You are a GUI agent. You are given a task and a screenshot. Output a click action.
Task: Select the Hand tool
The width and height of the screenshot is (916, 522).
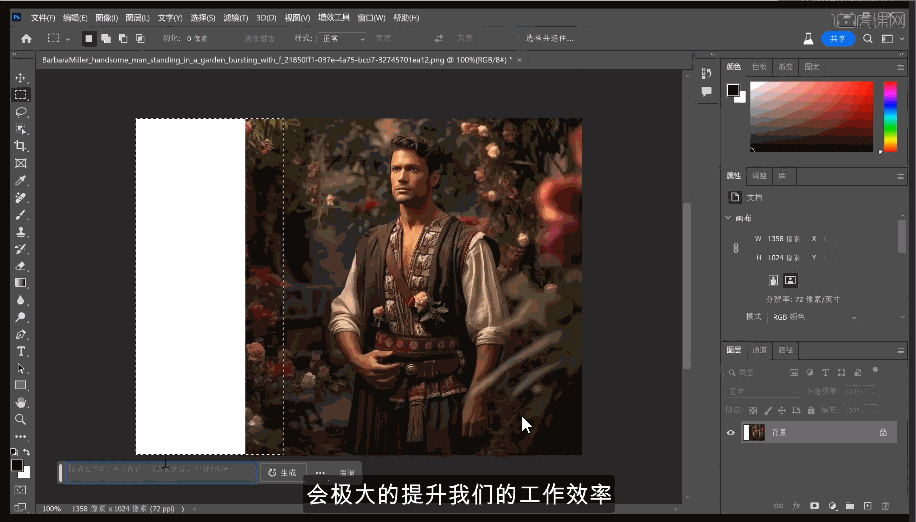click(20, 402)
